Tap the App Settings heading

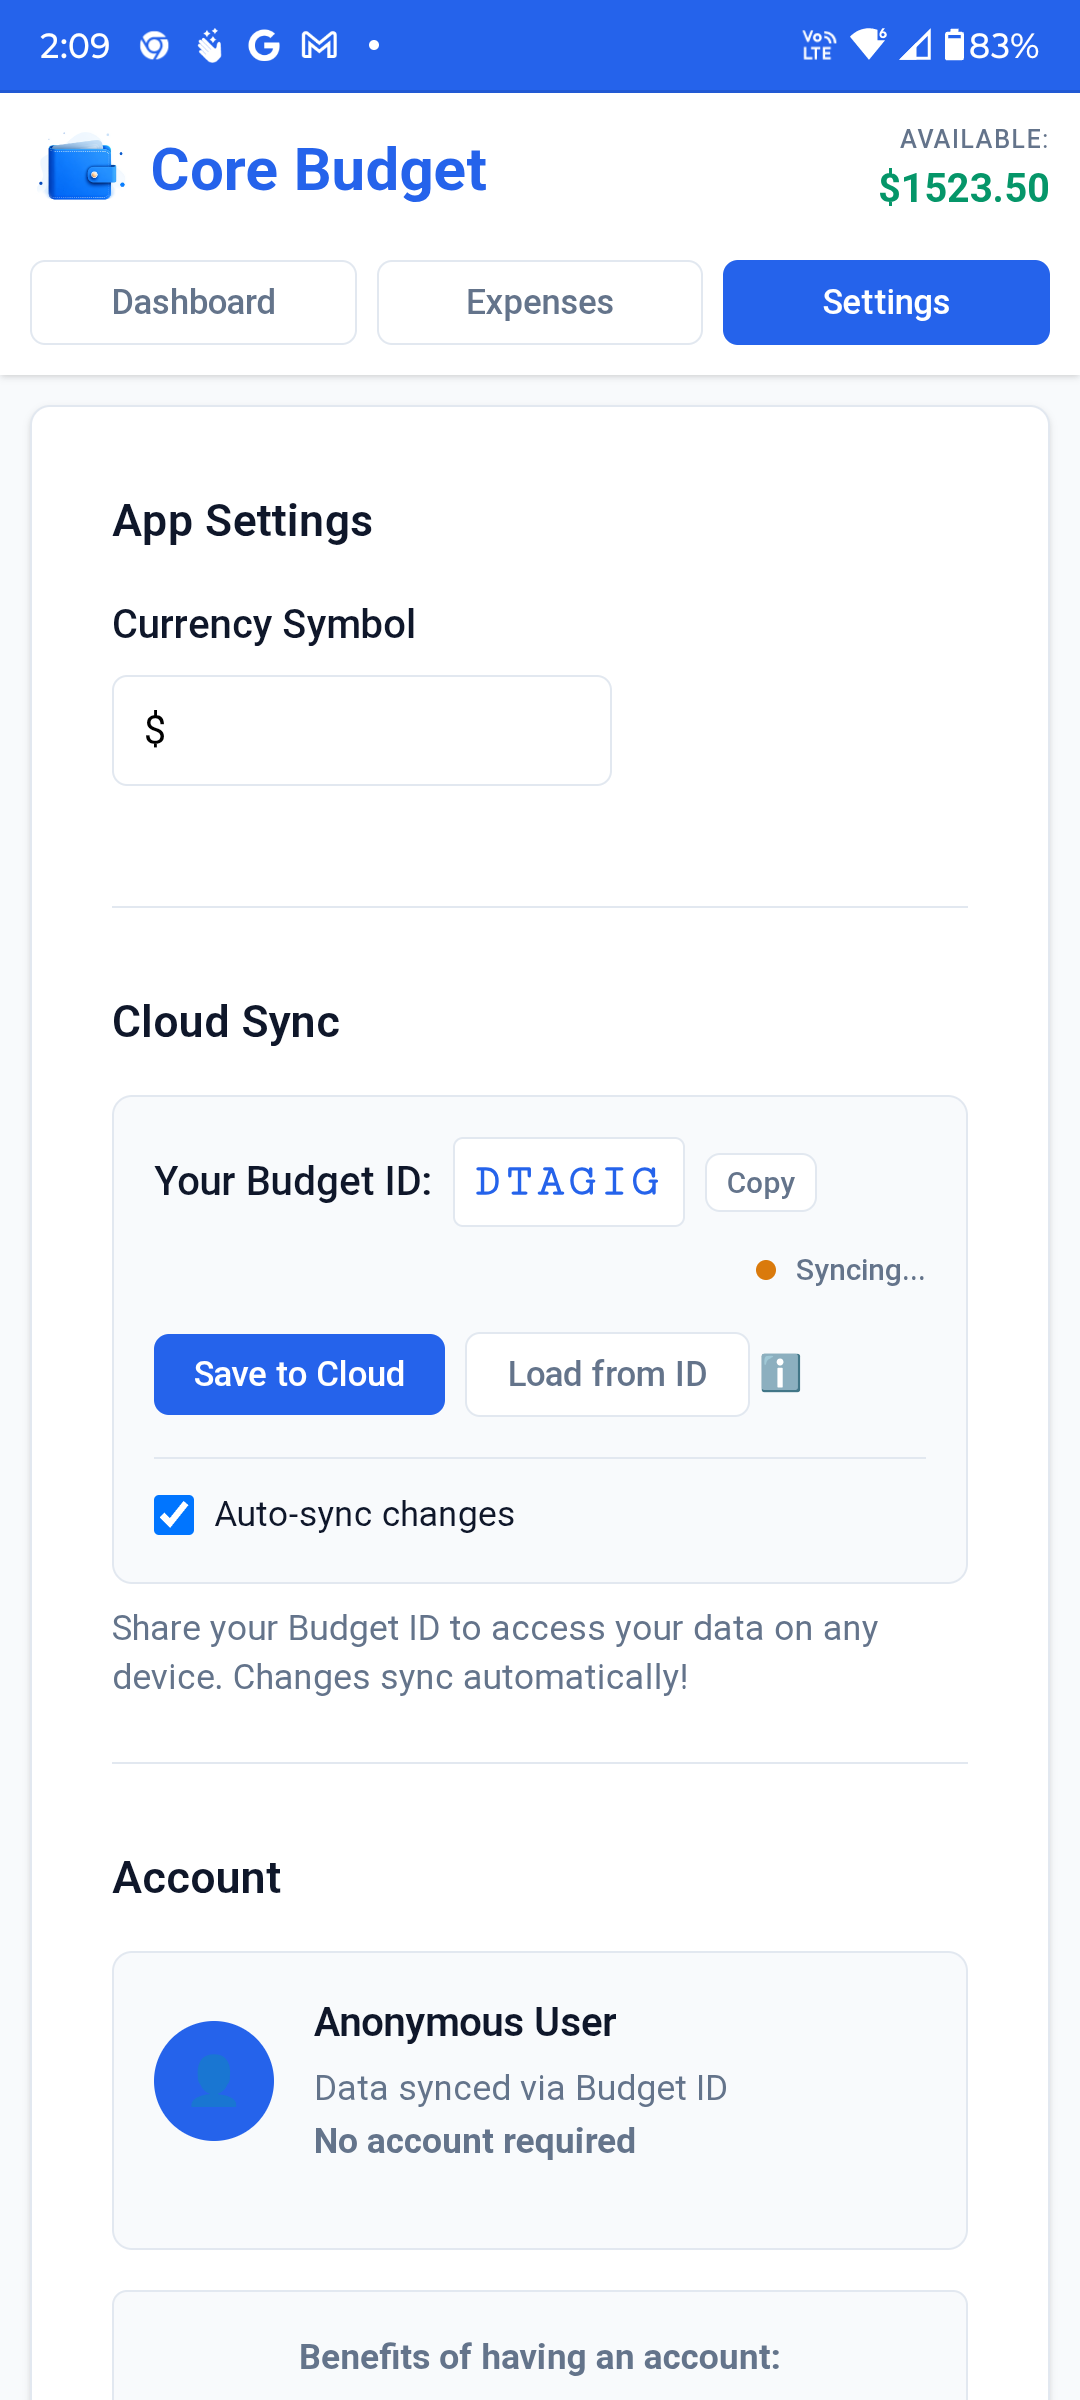tap(242, 521)
